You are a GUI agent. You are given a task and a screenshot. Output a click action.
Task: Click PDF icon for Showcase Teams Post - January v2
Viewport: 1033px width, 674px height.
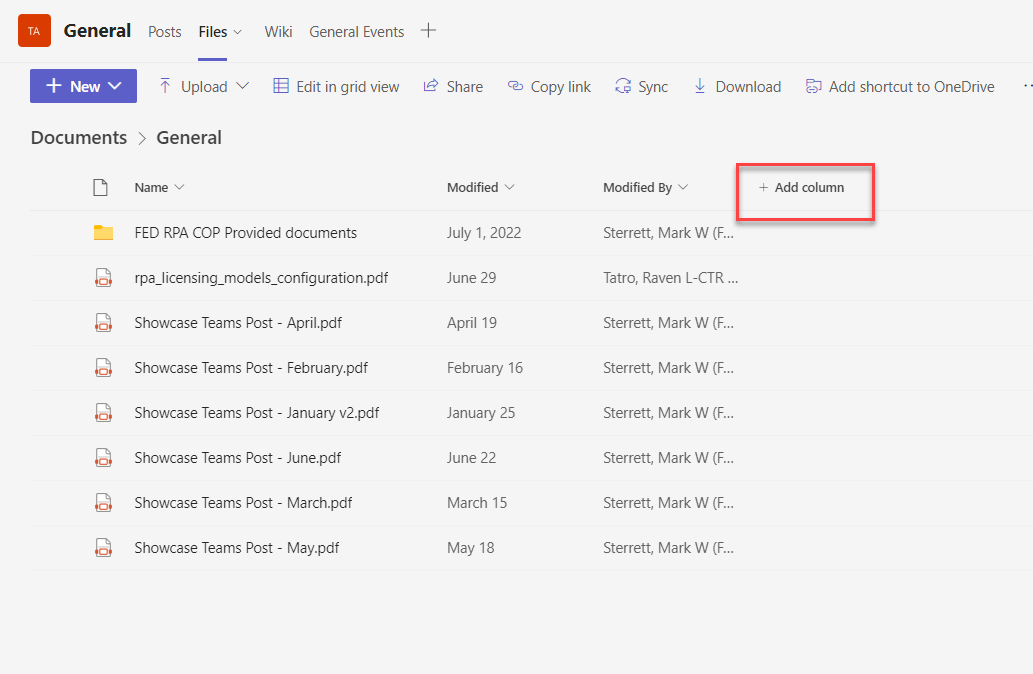pos(103,412)
